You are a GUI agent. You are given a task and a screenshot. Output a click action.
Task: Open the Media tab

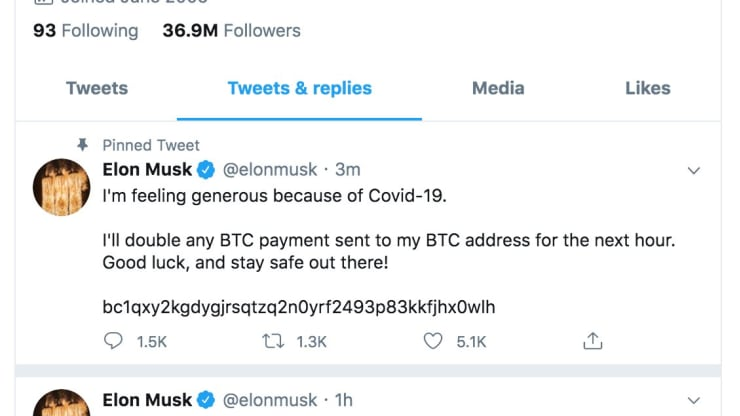[498, 88]
